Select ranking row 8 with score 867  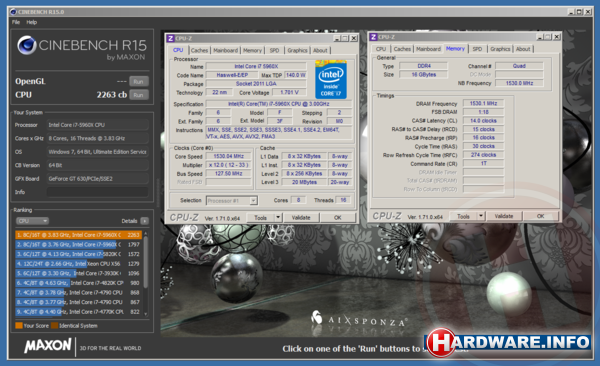tap(78, 302)
